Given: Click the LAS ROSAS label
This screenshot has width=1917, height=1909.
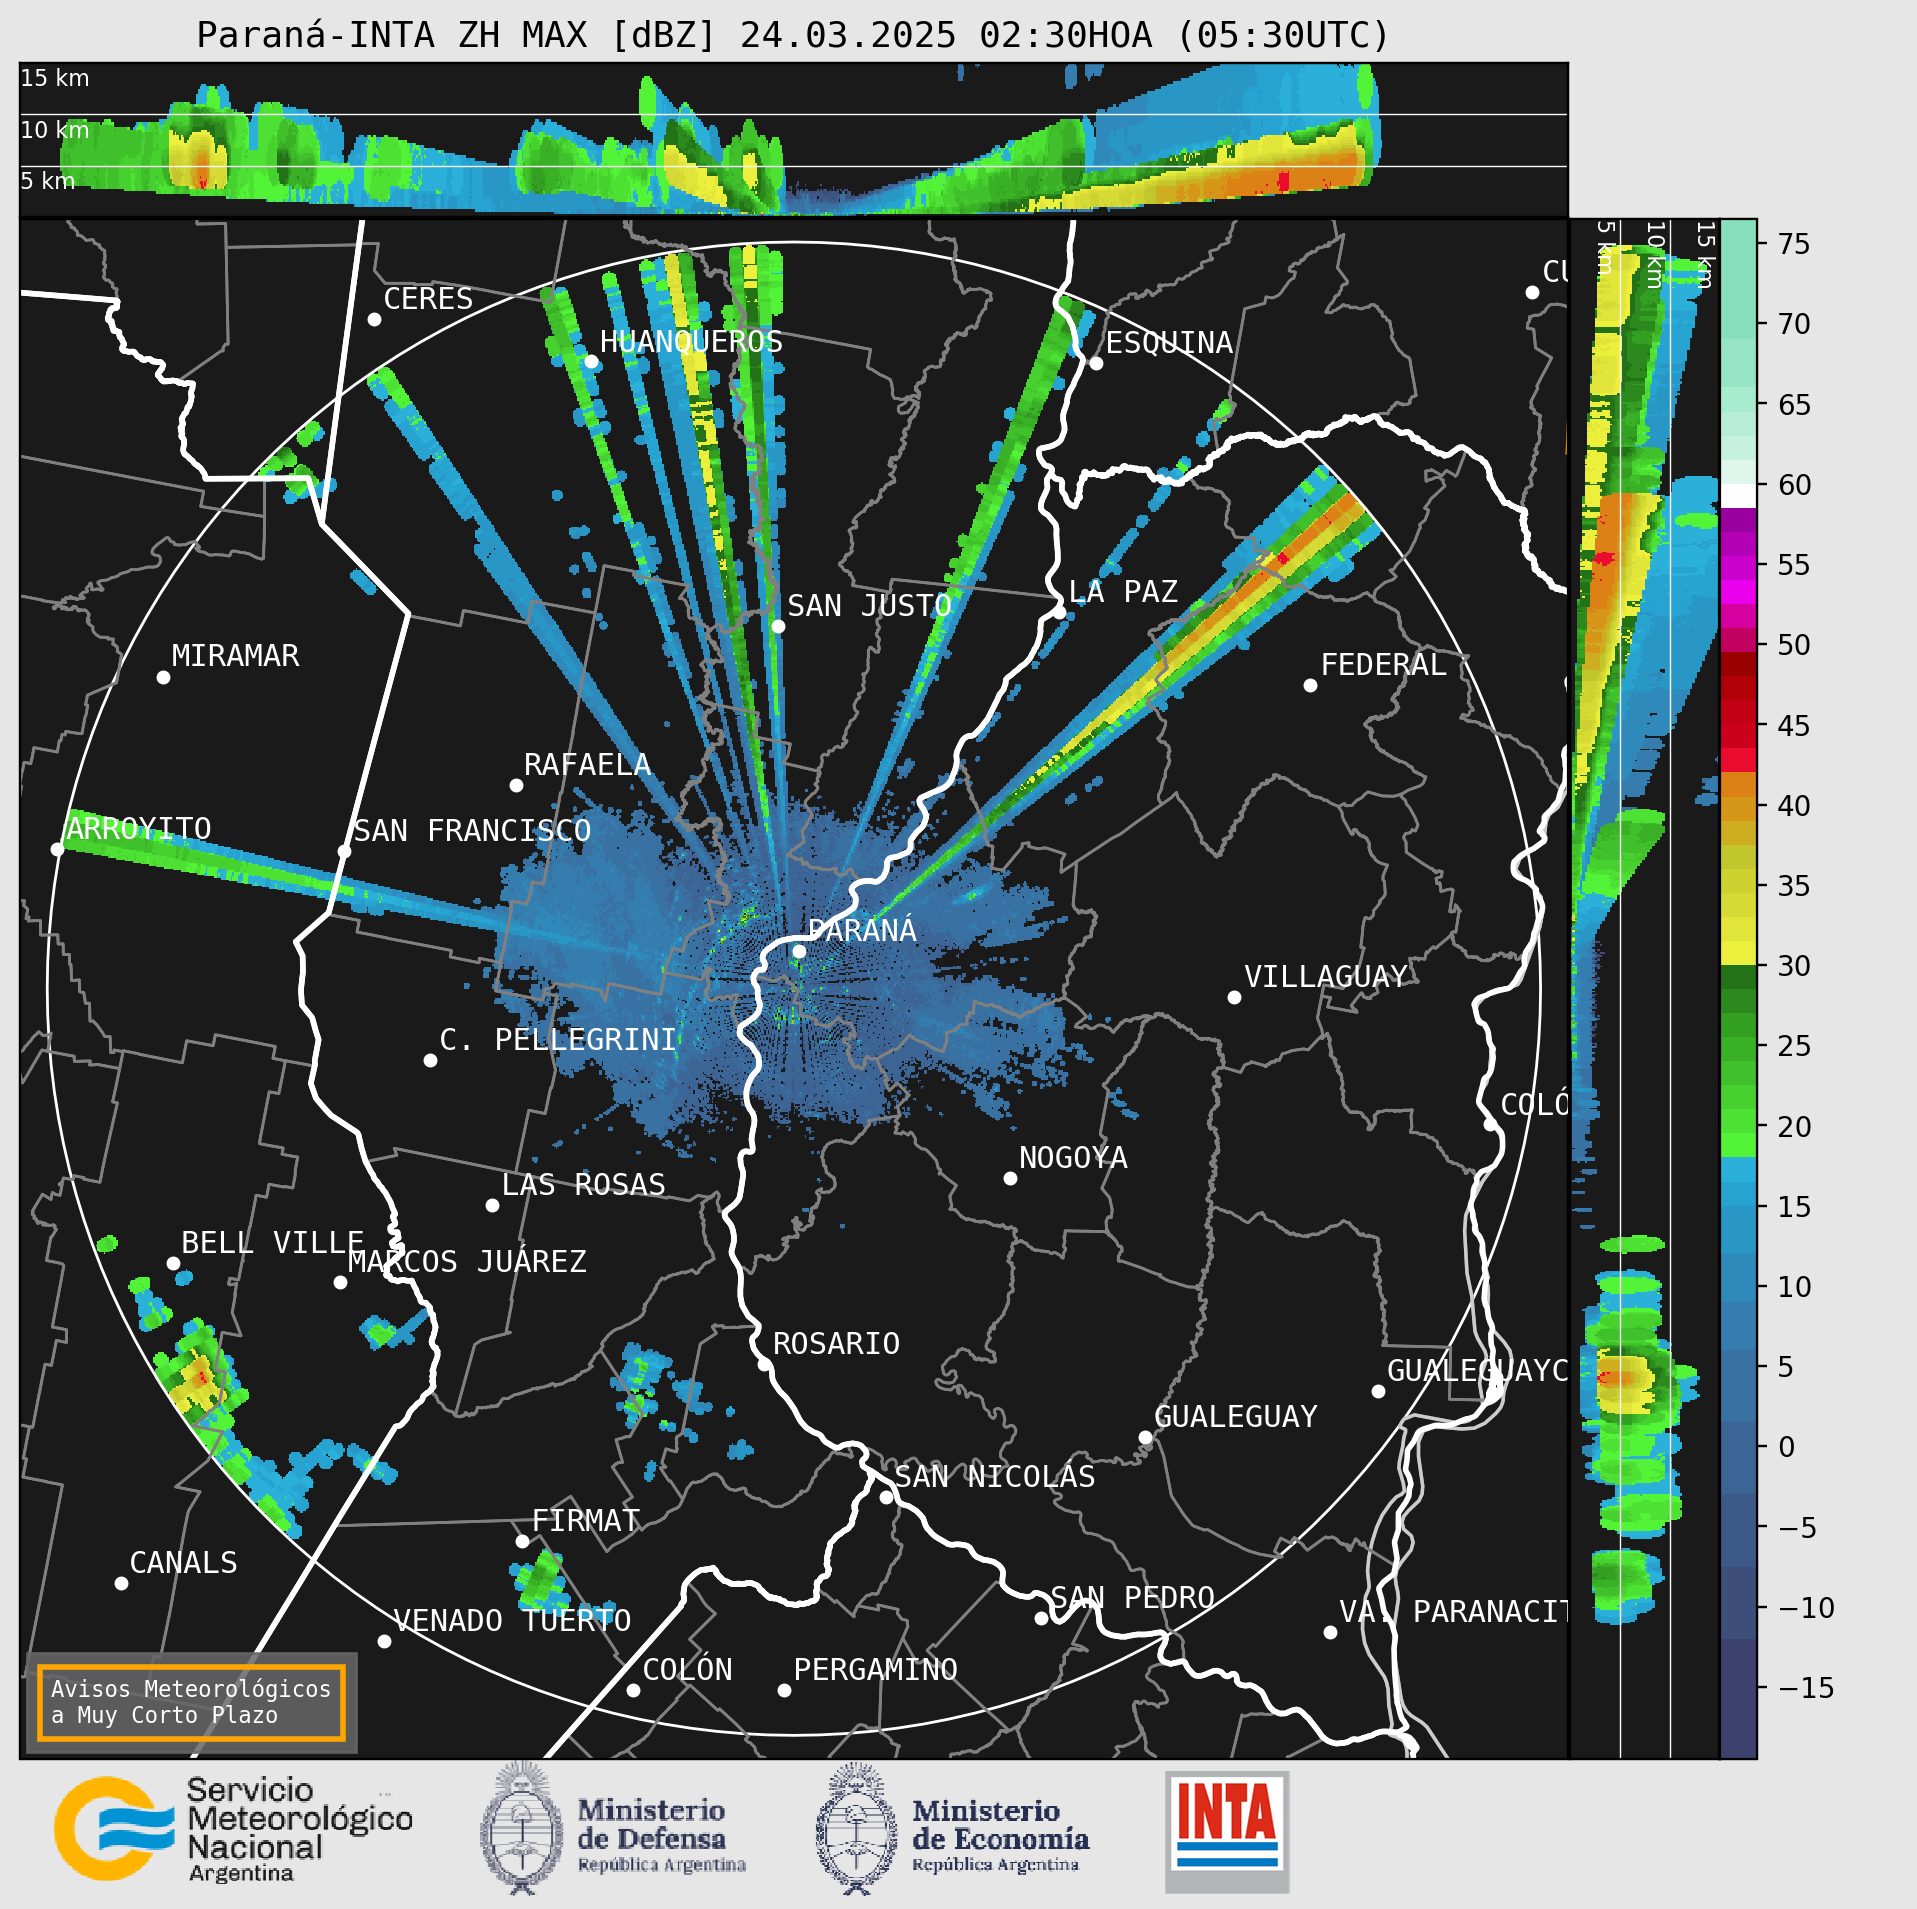Looking at the screenshot, I should [x=583, y=1184].
